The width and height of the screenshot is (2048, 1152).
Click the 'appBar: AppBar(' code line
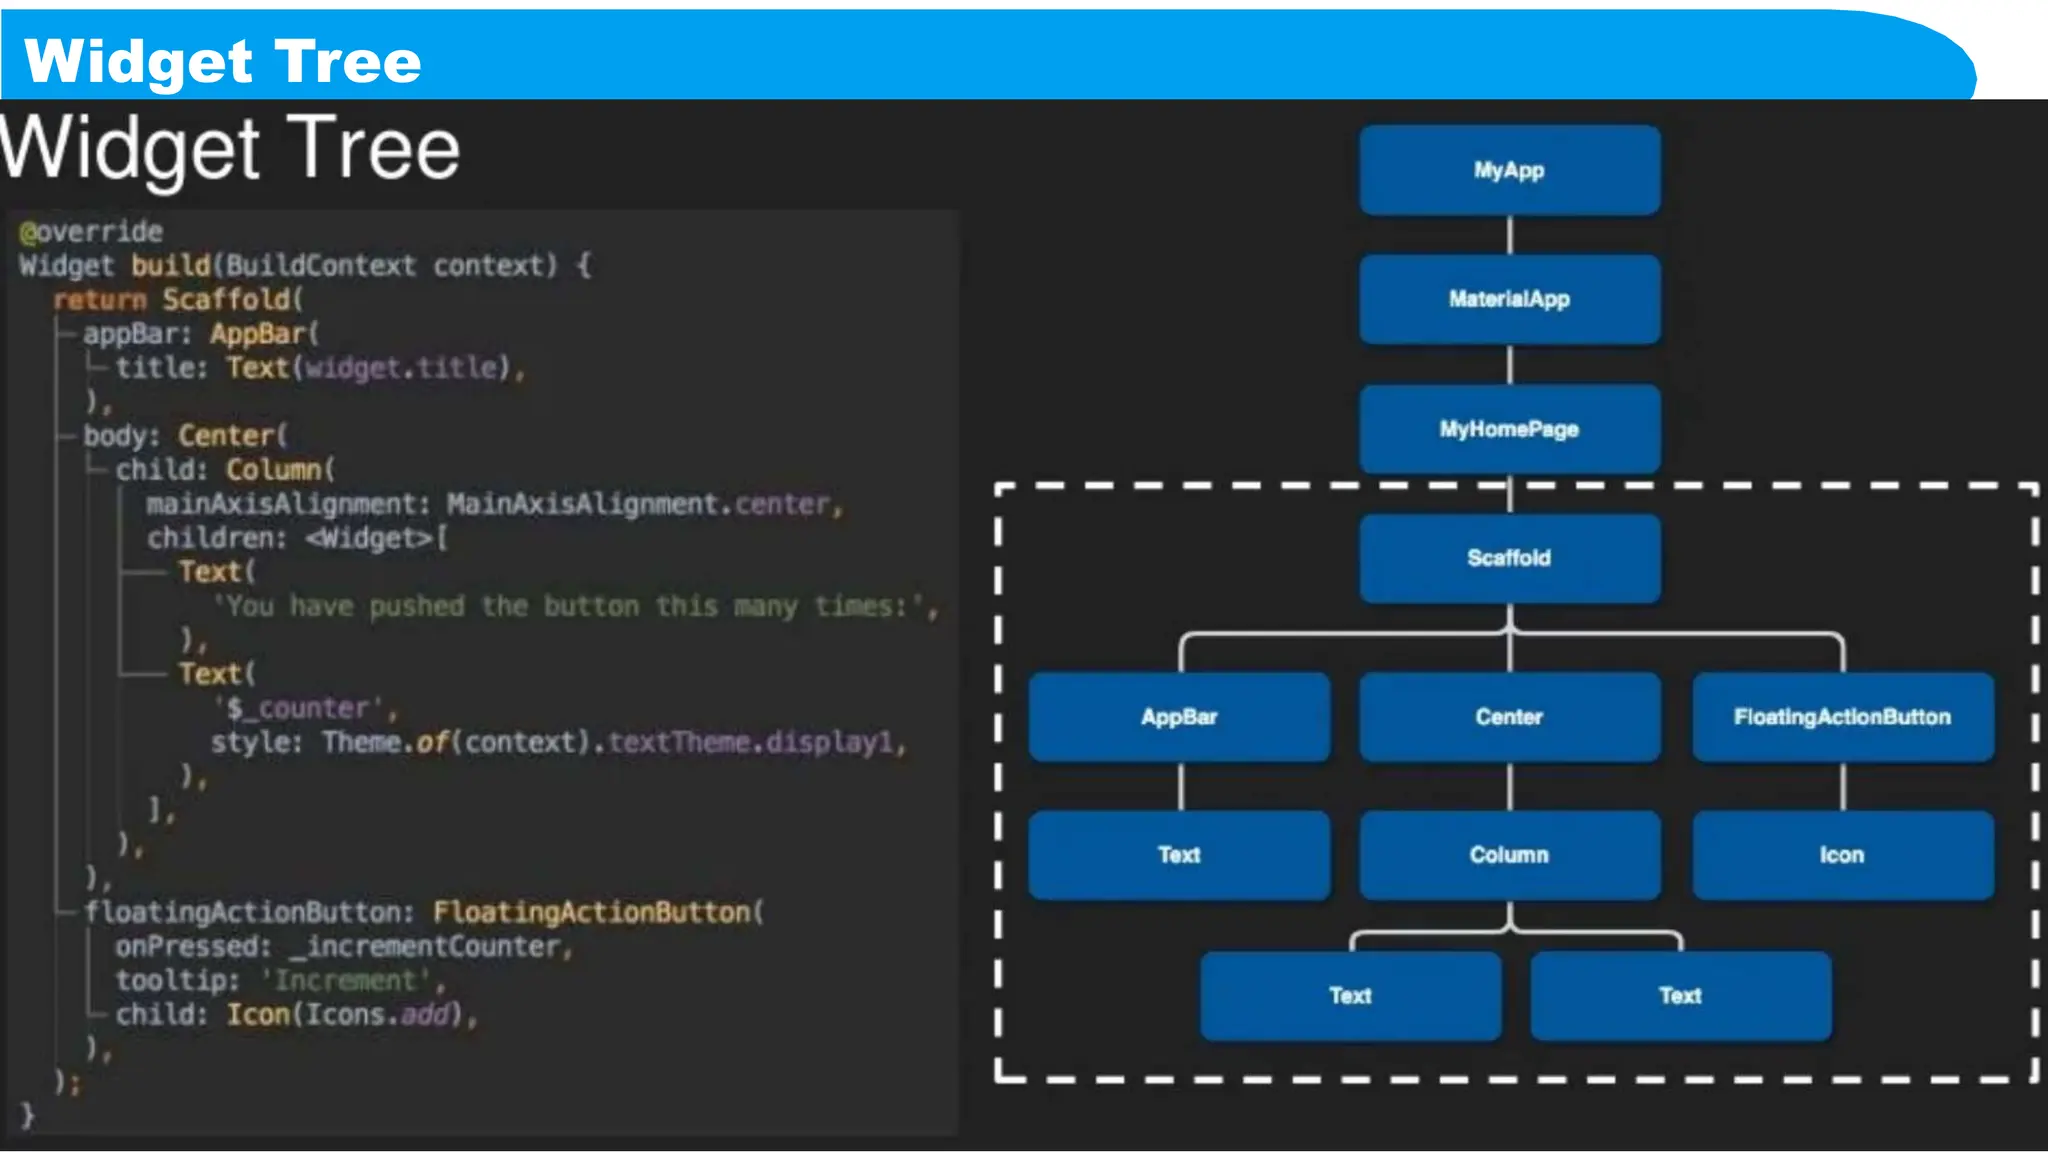point(200,334)
